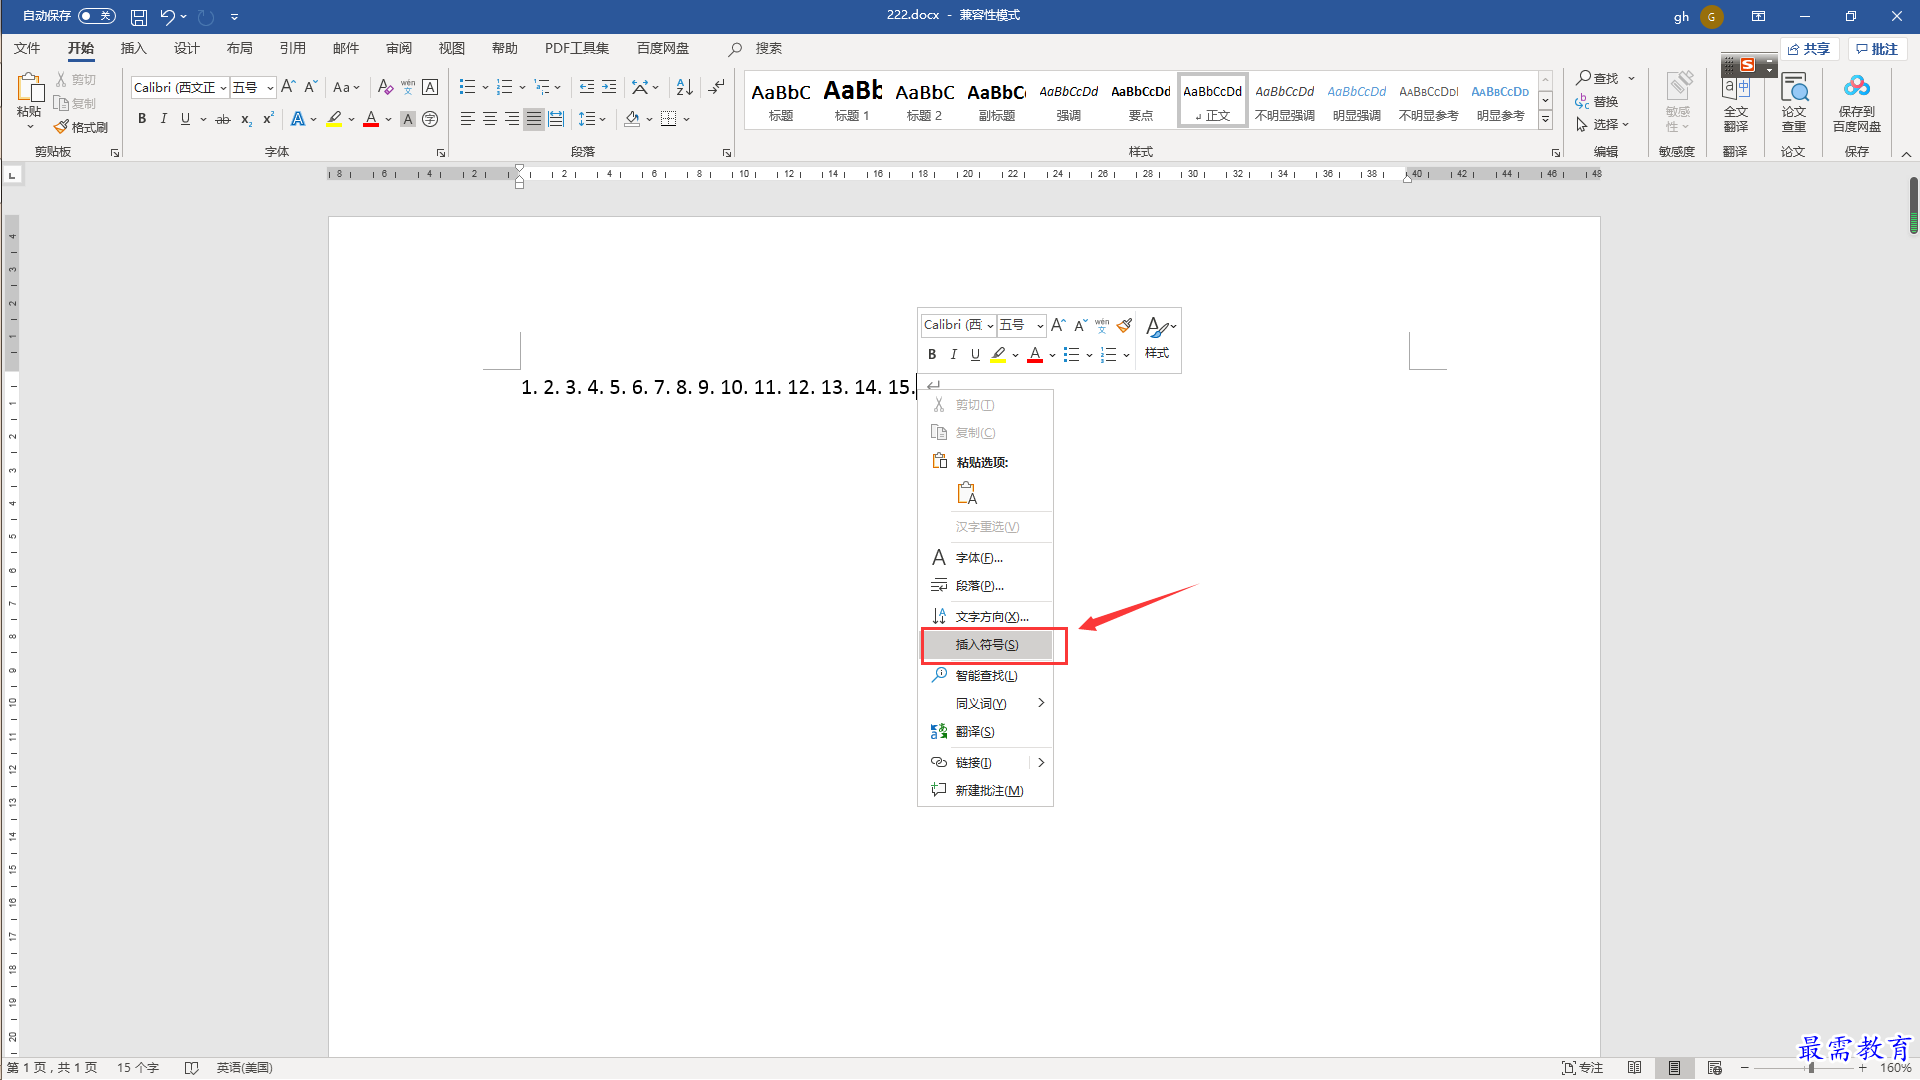Open the Change Case Aa dropdown
1920x1080 pixels.
pyautogui.click(x=346, y=88)
